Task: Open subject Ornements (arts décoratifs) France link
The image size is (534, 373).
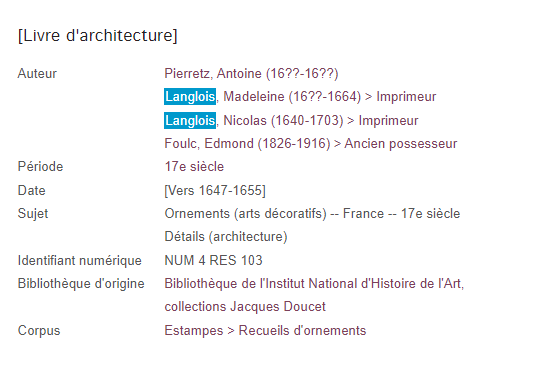Action: pyautogui.click(x=312, y=214)
